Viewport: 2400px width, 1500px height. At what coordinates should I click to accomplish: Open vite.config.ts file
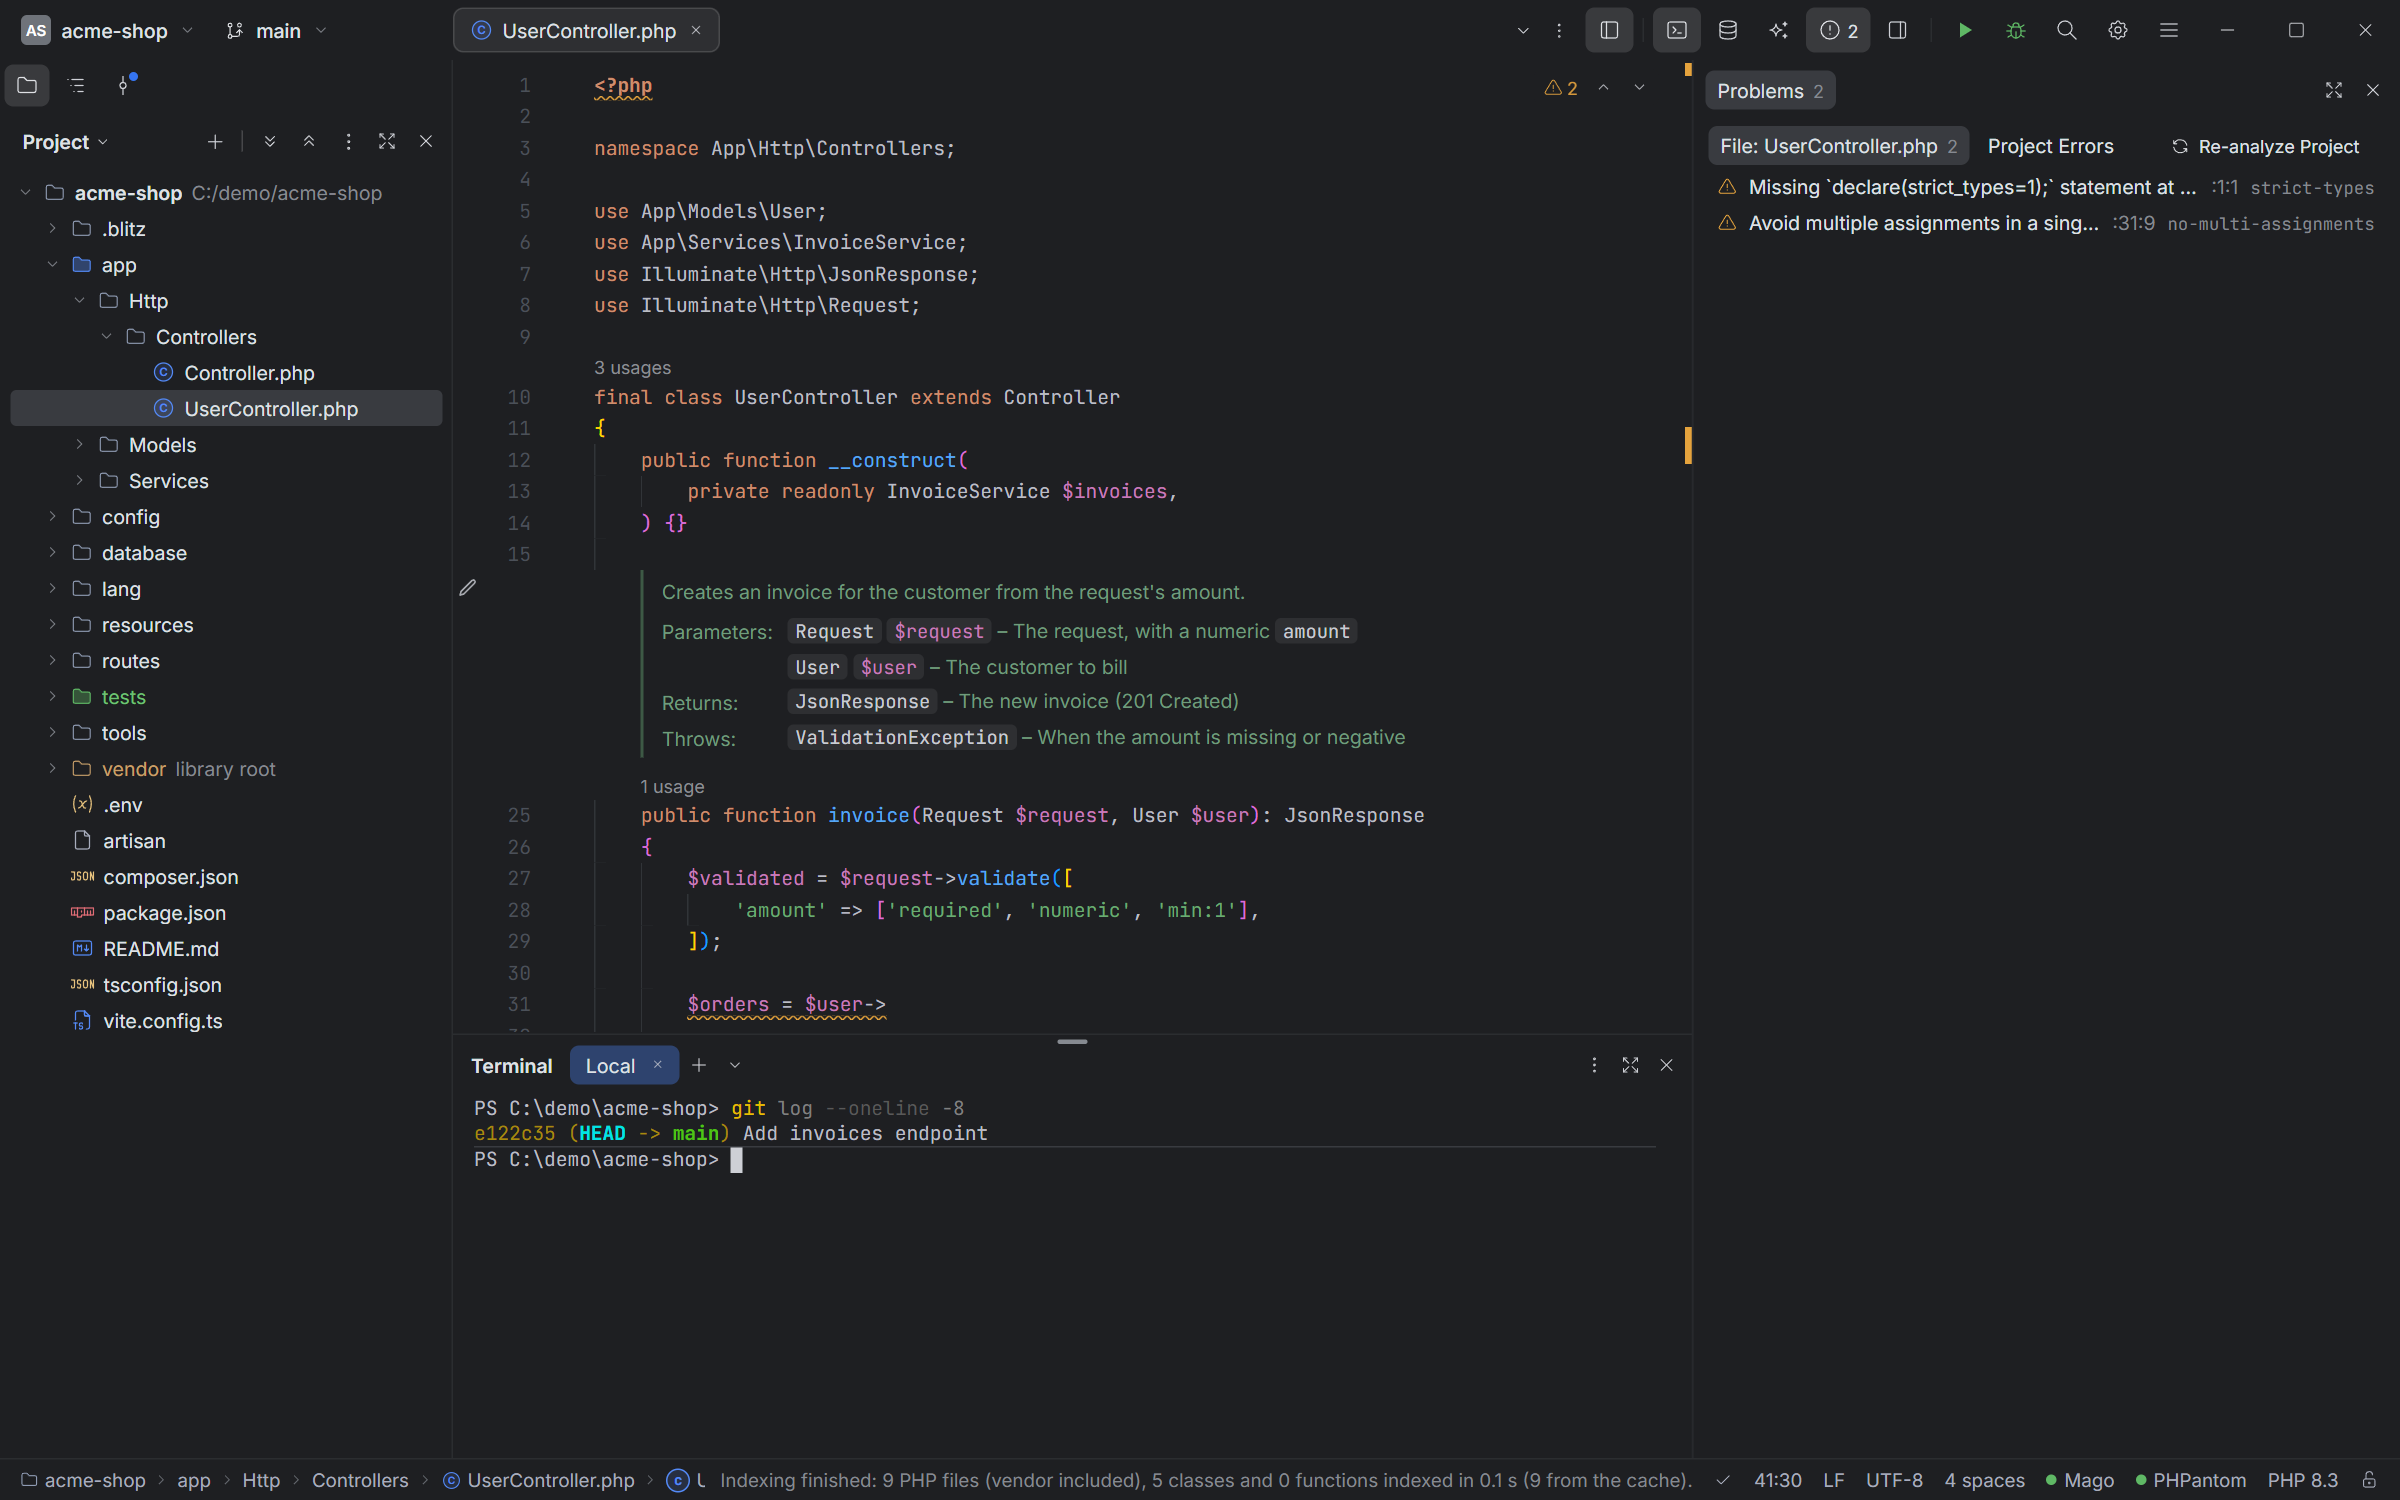[226, 1021]
